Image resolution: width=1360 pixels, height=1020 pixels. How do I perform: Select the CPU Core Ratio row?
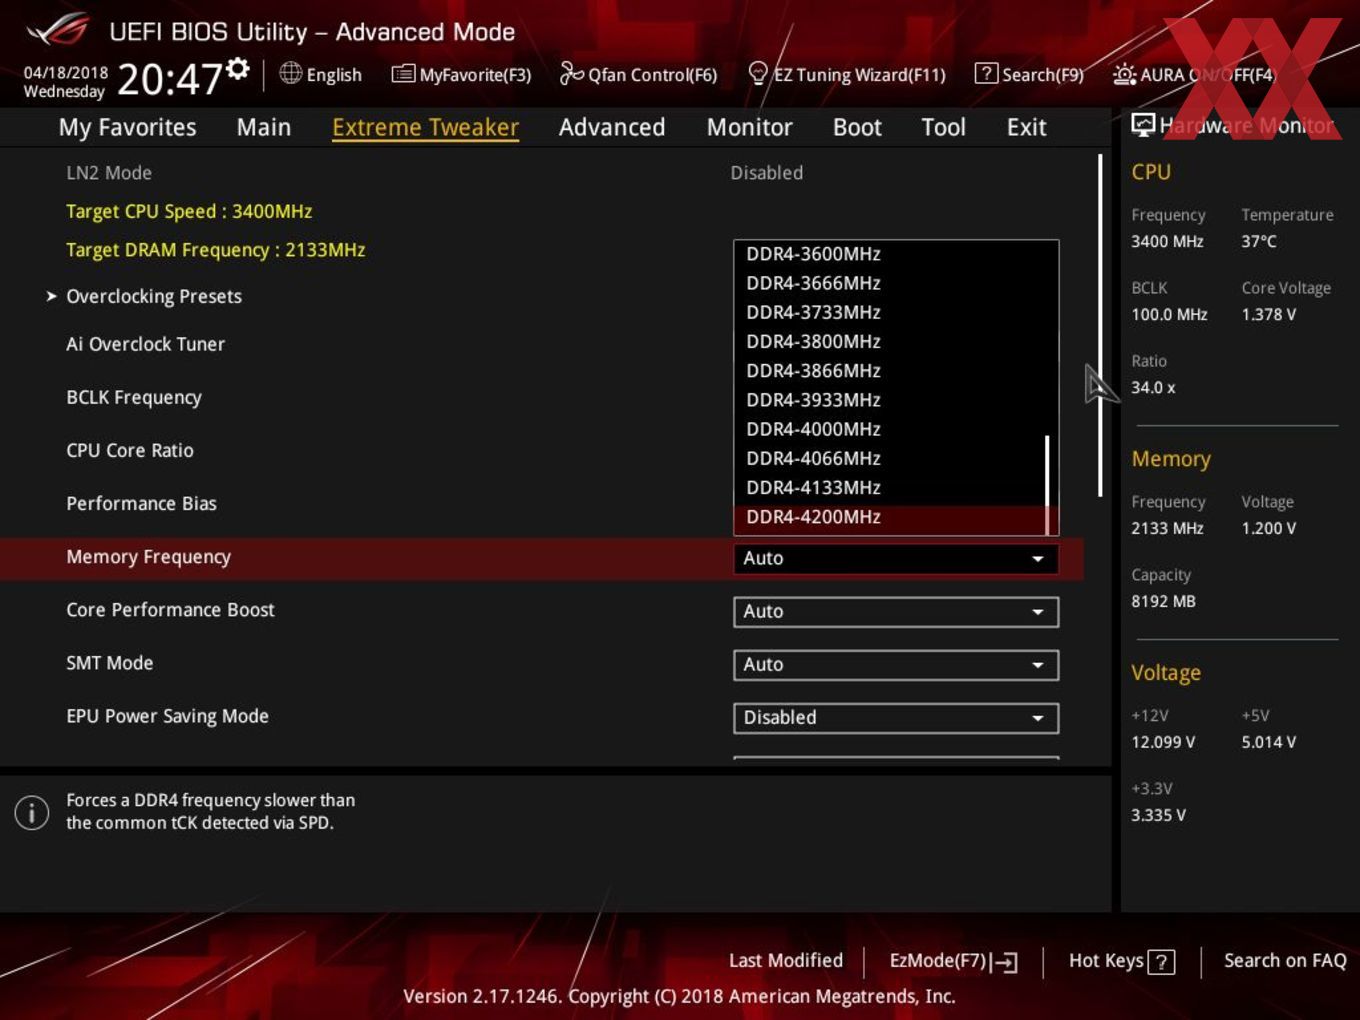pyautogui.click(x=130, y=450)
